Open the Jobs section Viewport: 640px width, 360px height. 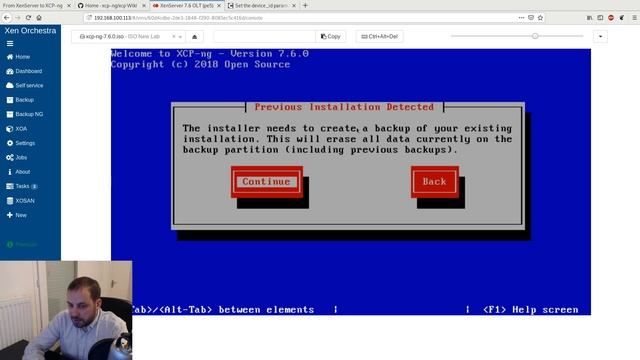pos(17,157)
